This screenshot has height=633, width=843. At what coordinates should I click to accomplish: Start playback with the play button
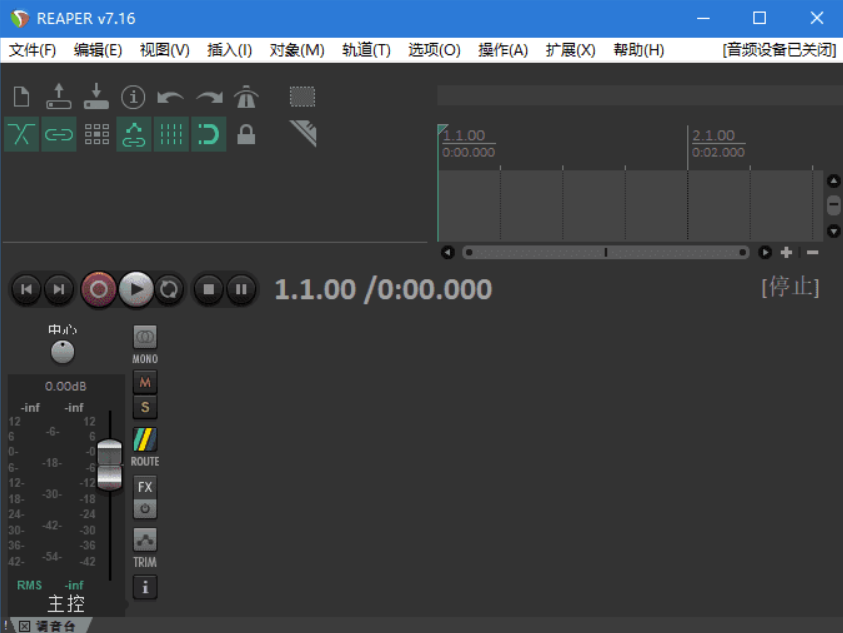click(136, 289)
